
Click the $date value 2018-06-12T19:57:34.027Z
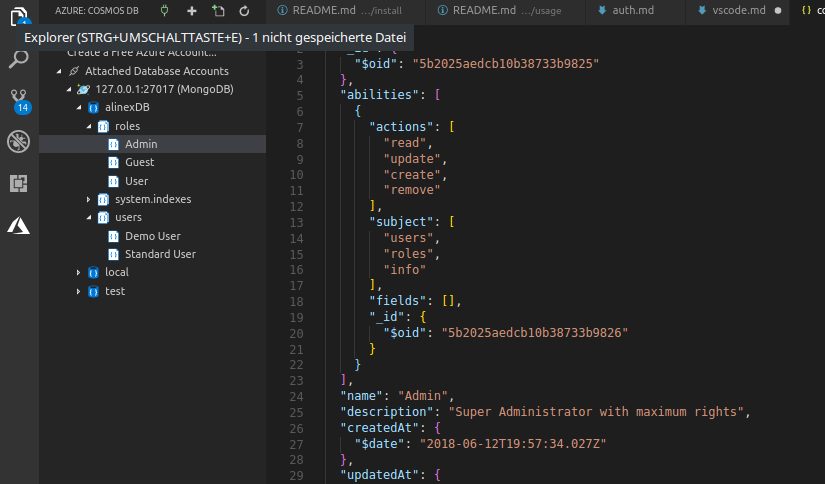point(513,444)
